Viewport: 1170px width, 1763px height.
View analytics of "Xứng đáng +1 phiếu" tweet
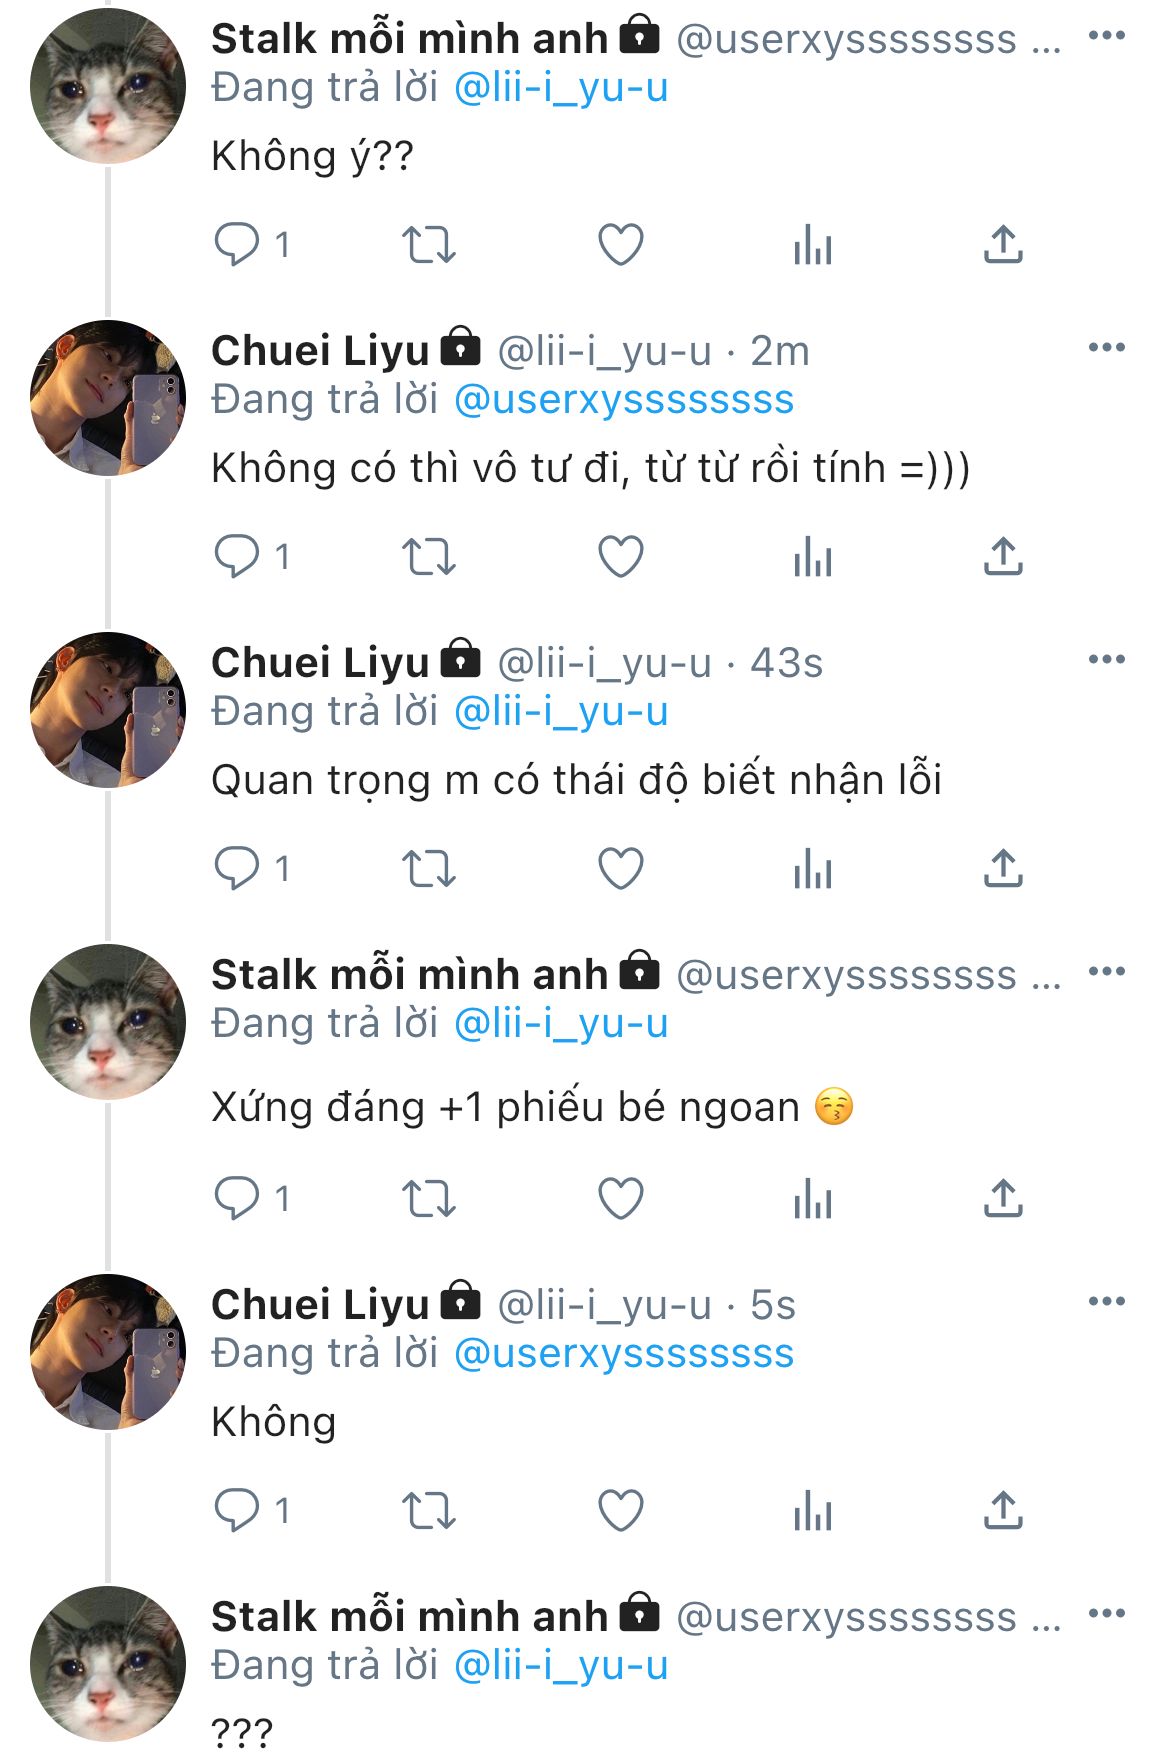click(812, 1199)
